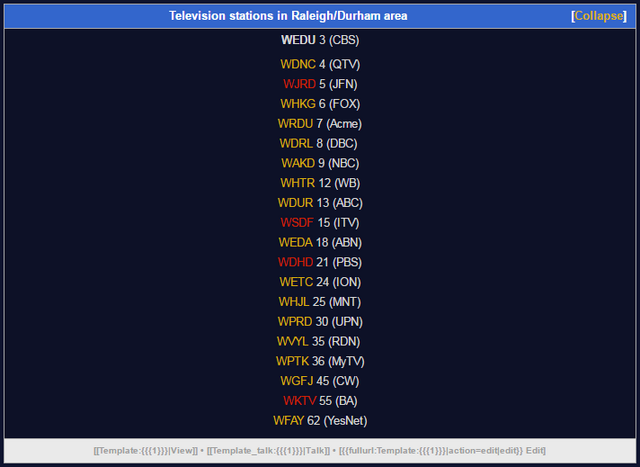Open the WDNC station link
Screen dimensions: 640x467
[298, 64]
